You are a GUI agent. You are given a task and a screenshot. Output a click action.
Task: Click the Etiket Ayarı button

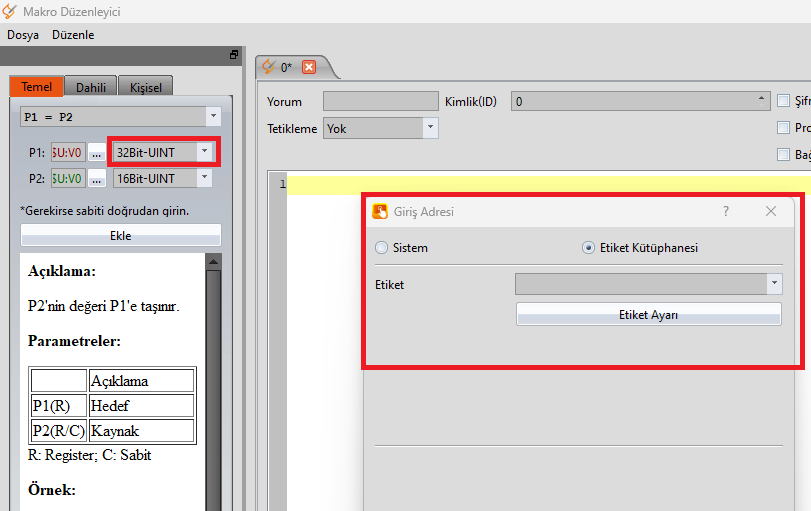648,314
